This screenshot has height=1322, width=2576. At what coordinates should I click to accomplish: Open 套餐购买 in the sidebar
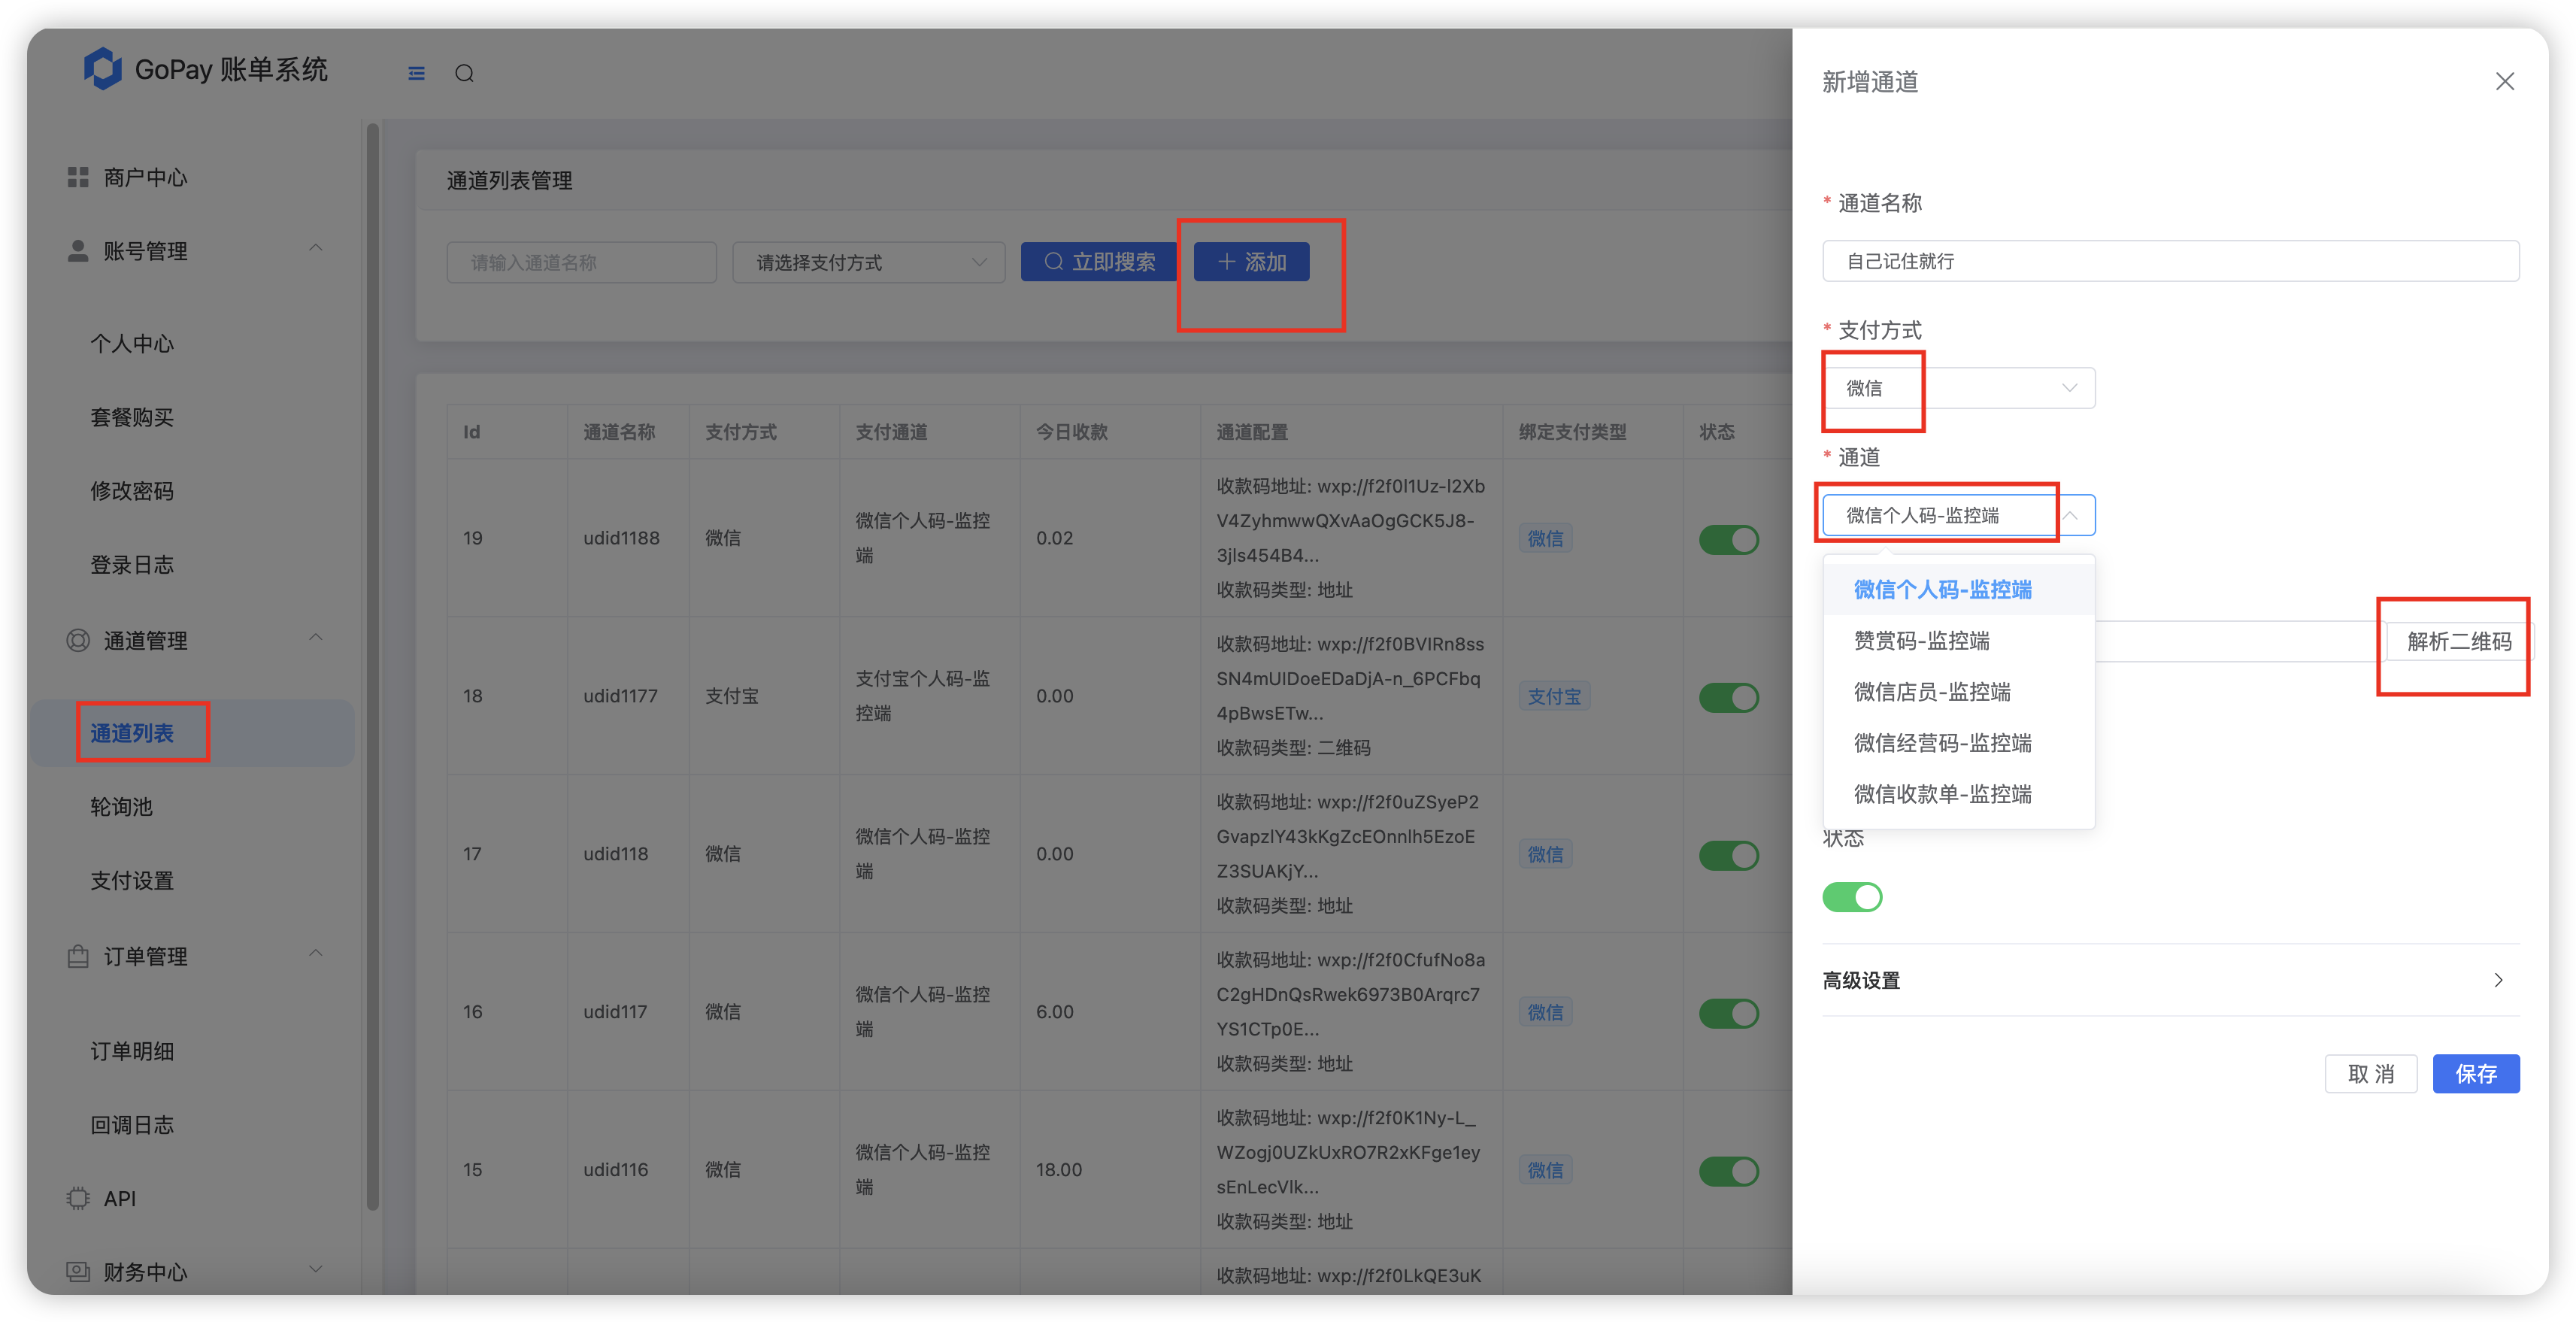(132, 417)
